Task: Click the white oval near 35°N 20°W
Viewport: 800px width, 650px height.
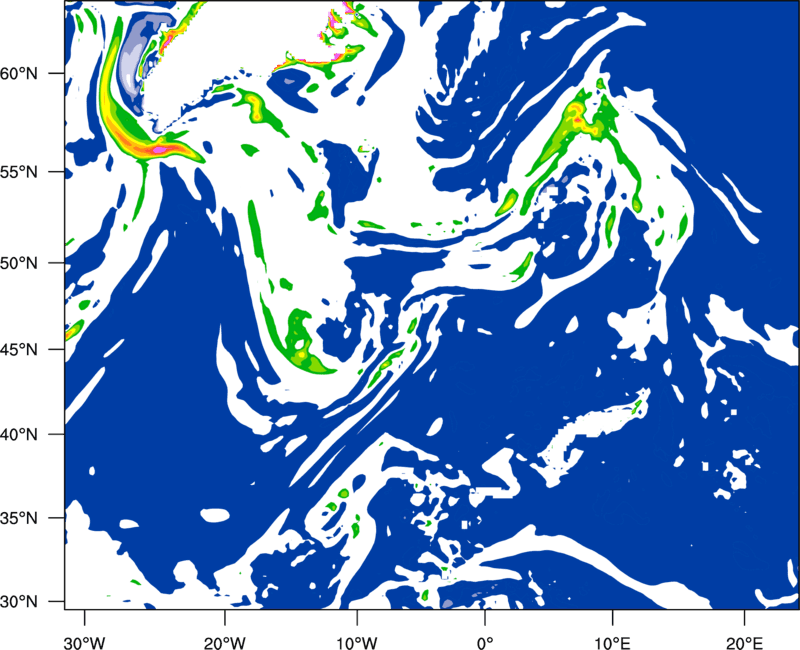Action: click(215, 515)
